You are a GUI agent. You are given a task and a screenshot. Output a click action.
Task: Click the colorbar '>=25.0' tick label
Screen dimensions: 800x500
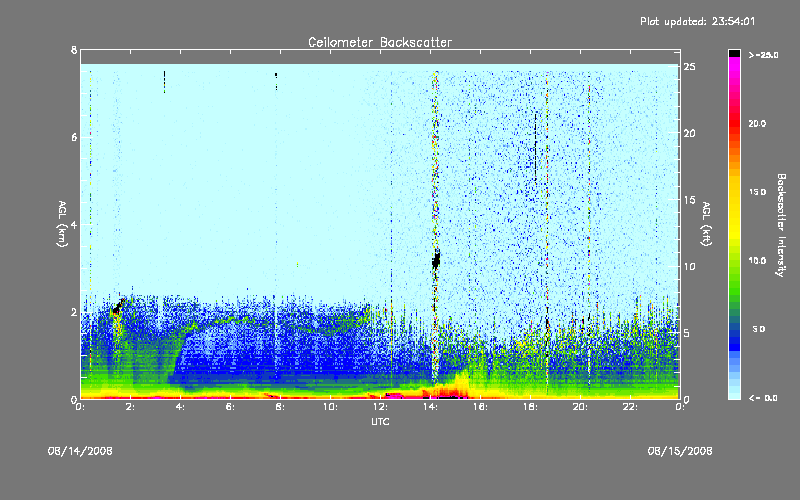[x=763, y=55]
